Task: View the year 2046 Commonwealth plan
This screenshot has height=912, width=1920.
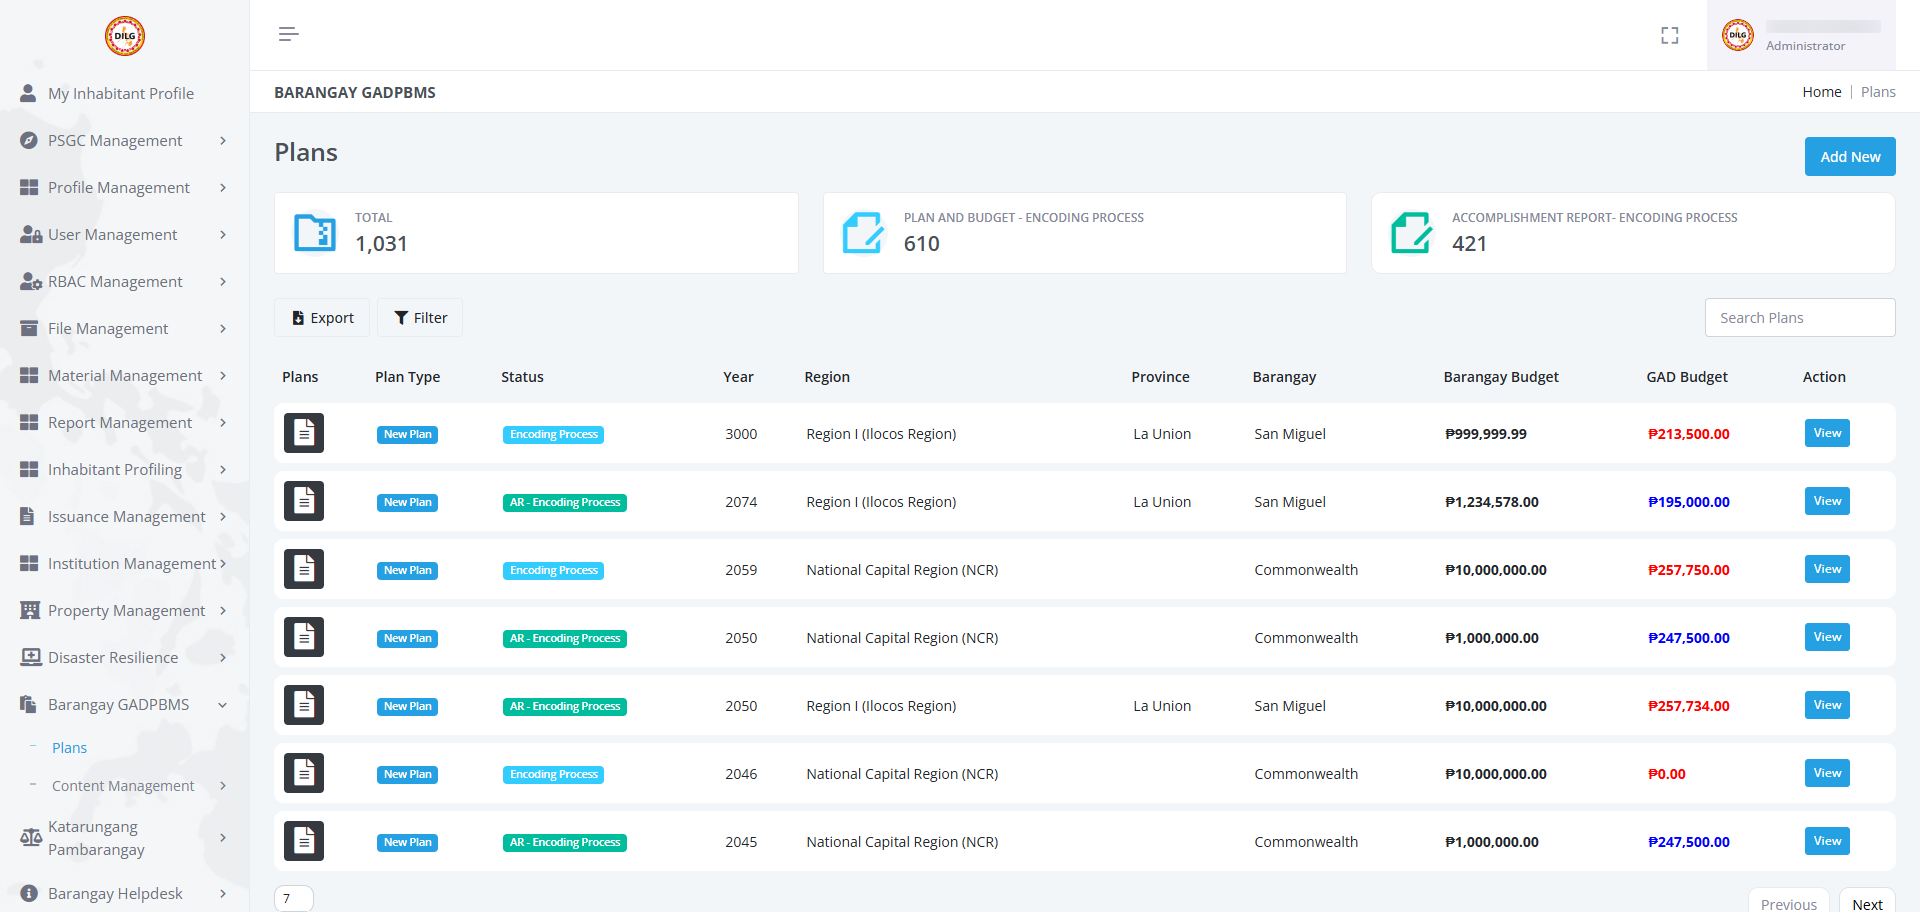Action: point(1827,773)
